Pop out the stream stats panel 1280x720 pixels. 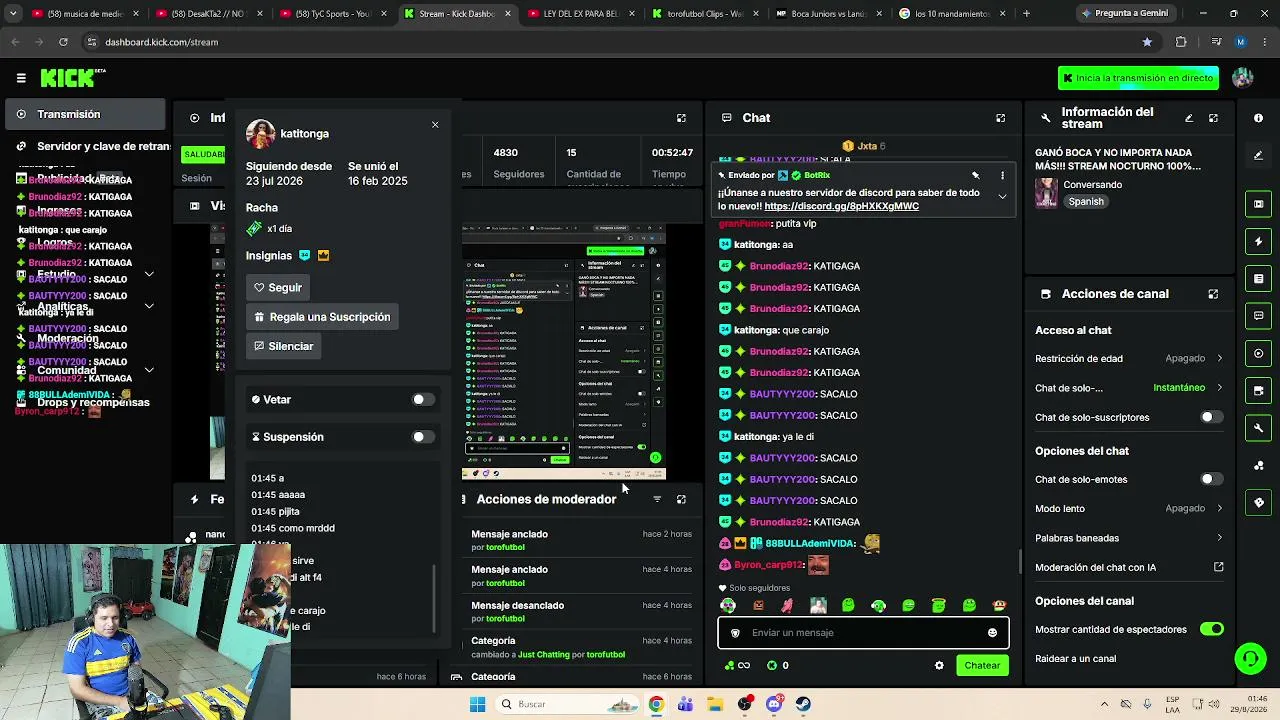681,118
